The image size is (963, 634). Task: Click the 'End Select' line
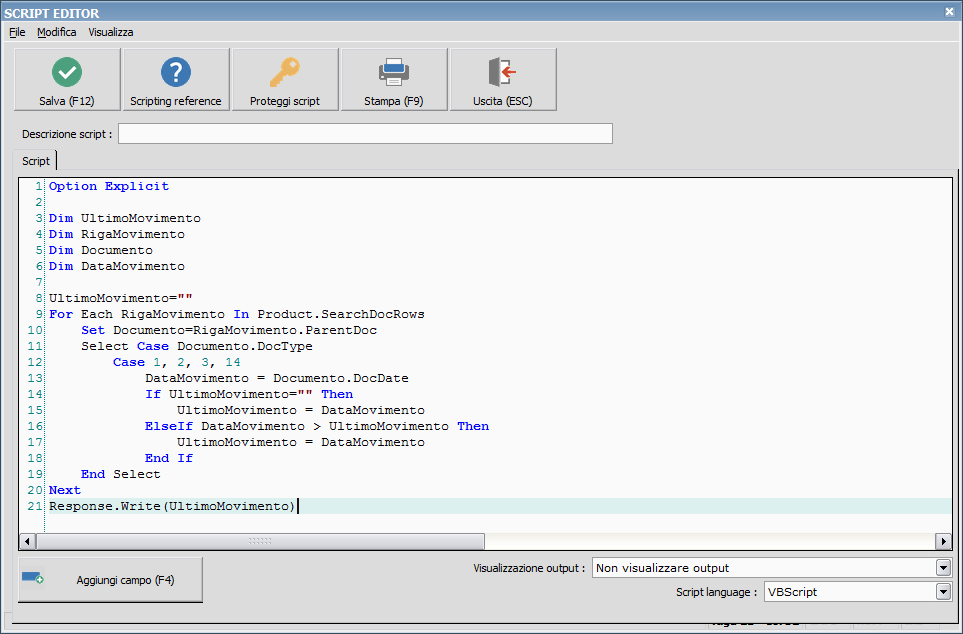click(120, 474)
